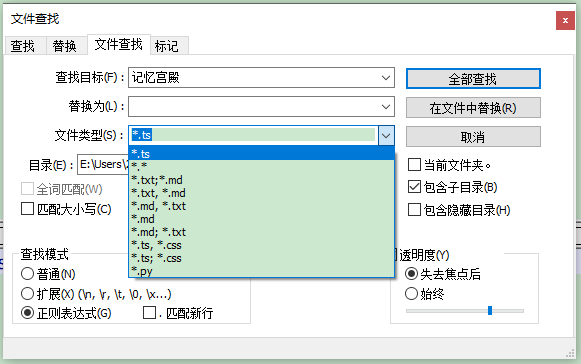This screenshot has height=364, width=581.
Task: Select the 扩展 search mode
Action: pyautogui.click(x=27, y=294)
